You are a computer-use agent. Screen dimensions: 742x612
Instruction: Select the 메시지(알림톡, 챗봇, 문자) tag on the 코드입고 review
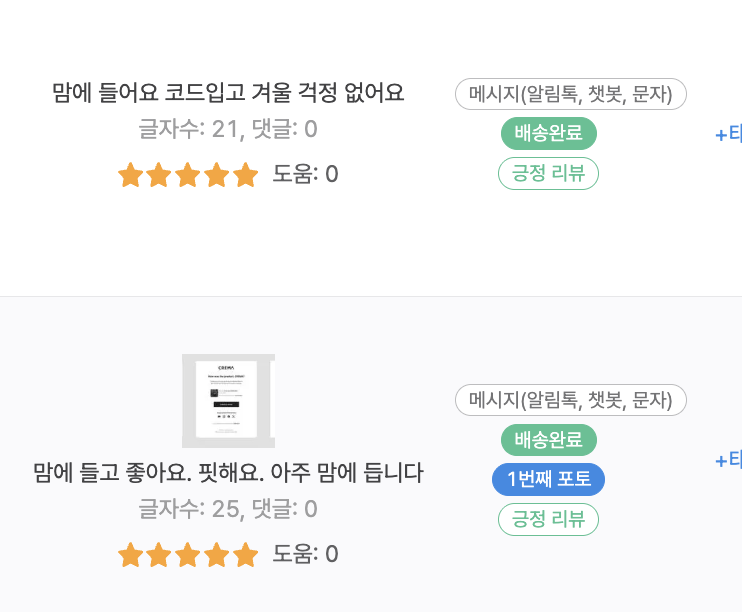[x=570, y=94]
